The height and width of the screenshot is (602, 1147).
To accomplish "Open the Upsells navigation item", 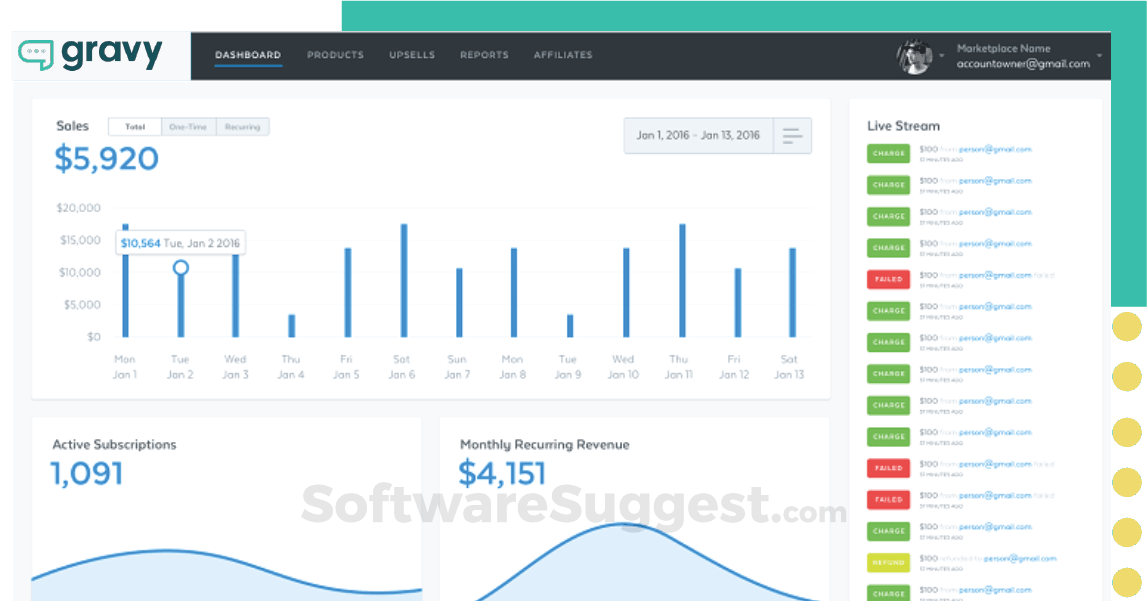I will [412, 55].
